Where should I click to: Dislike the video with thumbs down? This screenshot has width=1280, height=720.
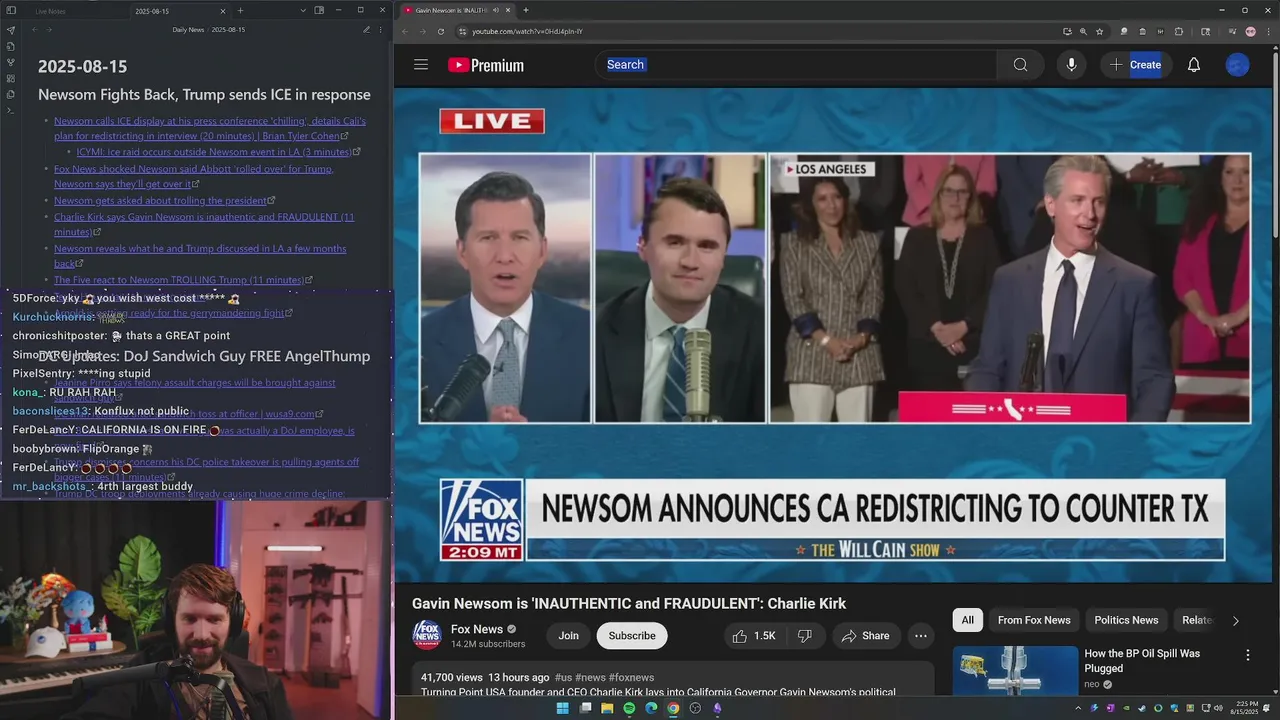804,636
